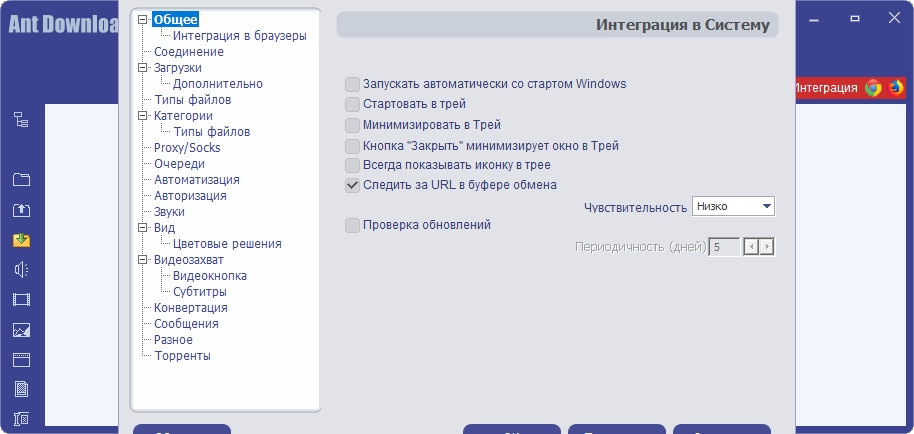914x434 pixels.
Task: Maximize the Ant Download Manager main window
Action: pos(855,19)
